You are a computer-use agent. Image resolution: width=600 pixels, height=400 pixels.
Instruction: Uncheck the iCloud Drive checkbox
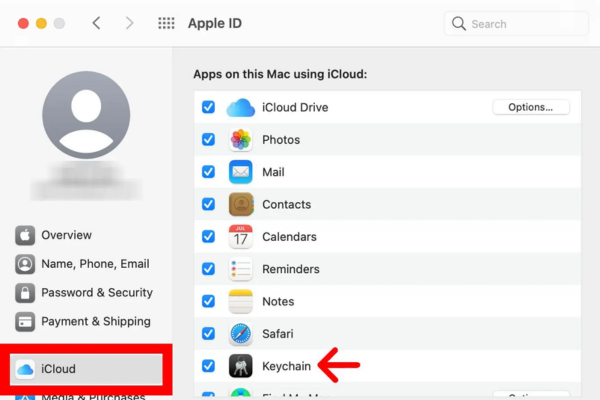(208, 107)
